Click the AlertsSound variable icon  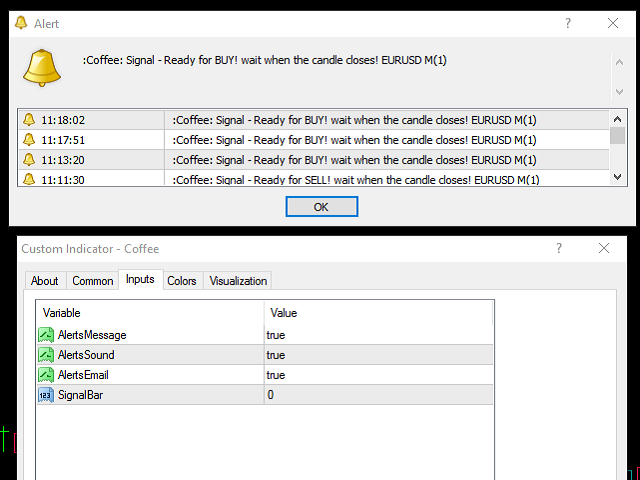pos(46,355)
